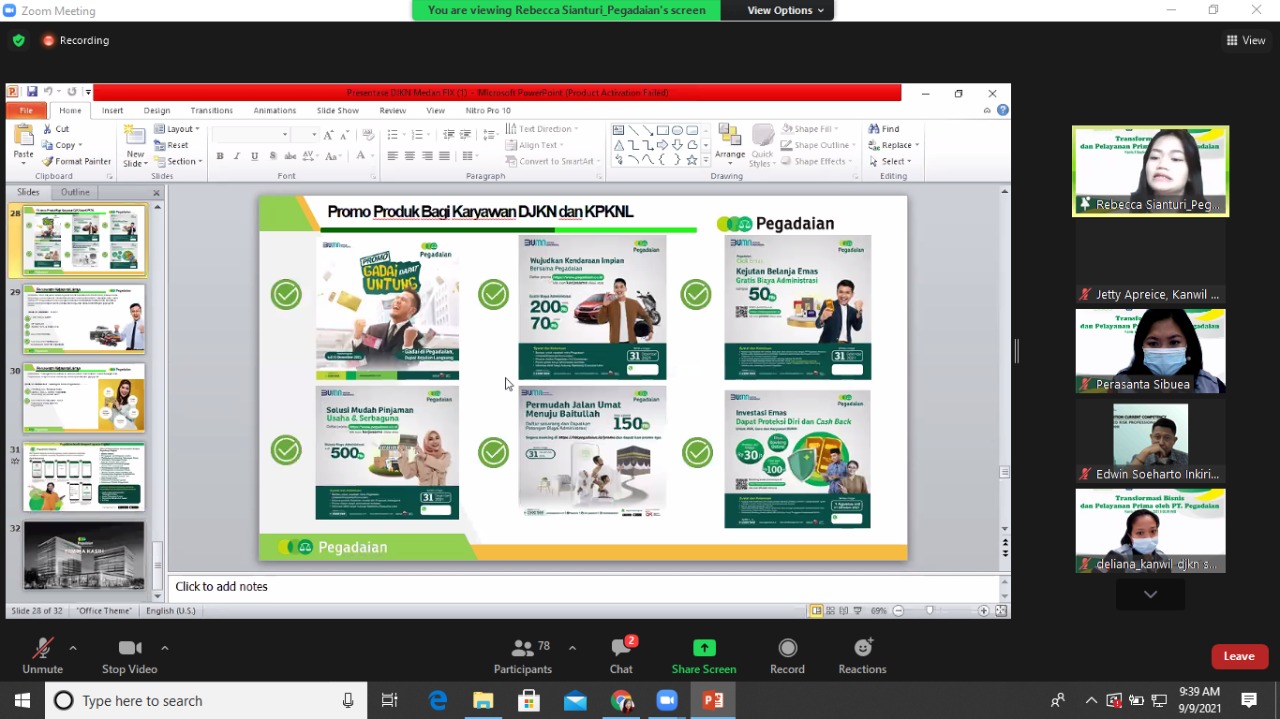Unmute the microphone
The height and width of the screenshot is (719, 1280).
tap(42, 655)
